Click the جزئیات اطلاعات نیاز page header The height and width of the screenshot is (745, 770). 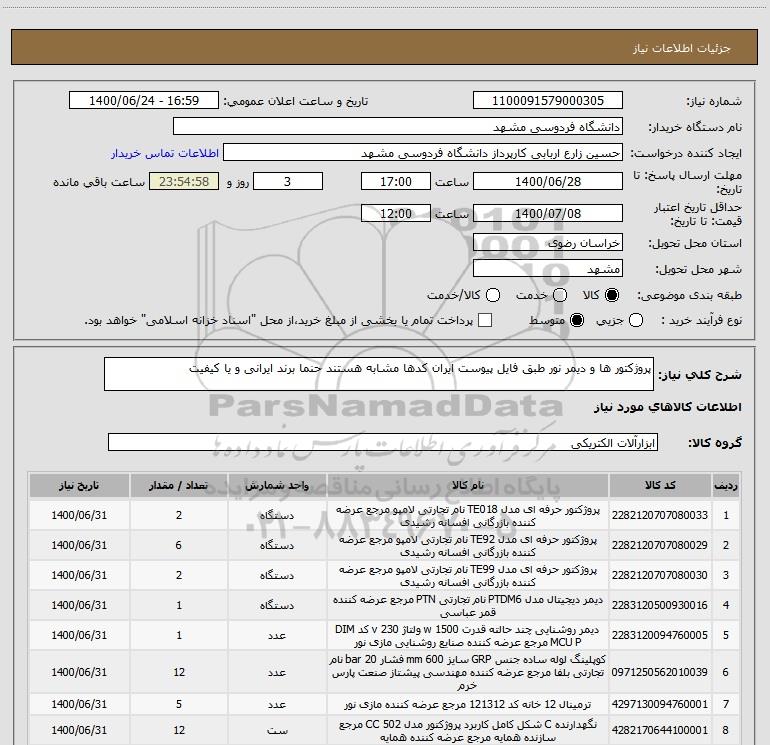[x=682, y=48]
